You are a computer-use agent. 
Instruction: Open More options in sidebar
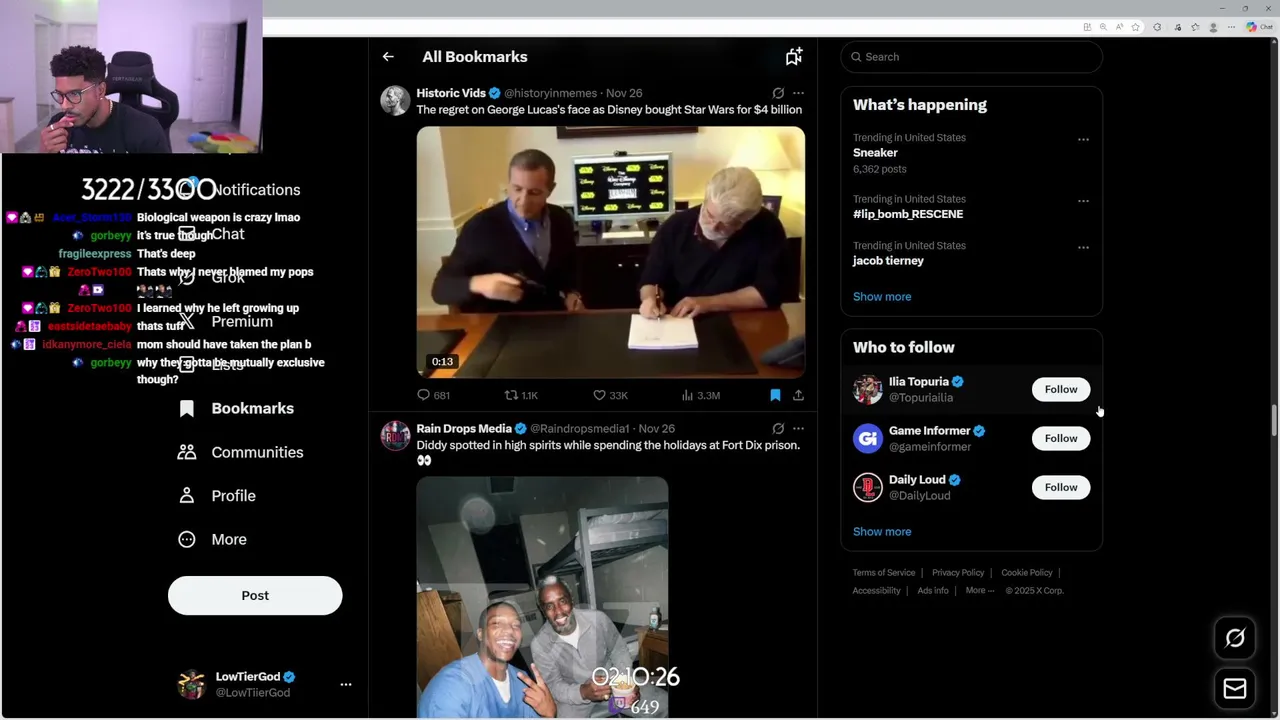pos(212,539)
